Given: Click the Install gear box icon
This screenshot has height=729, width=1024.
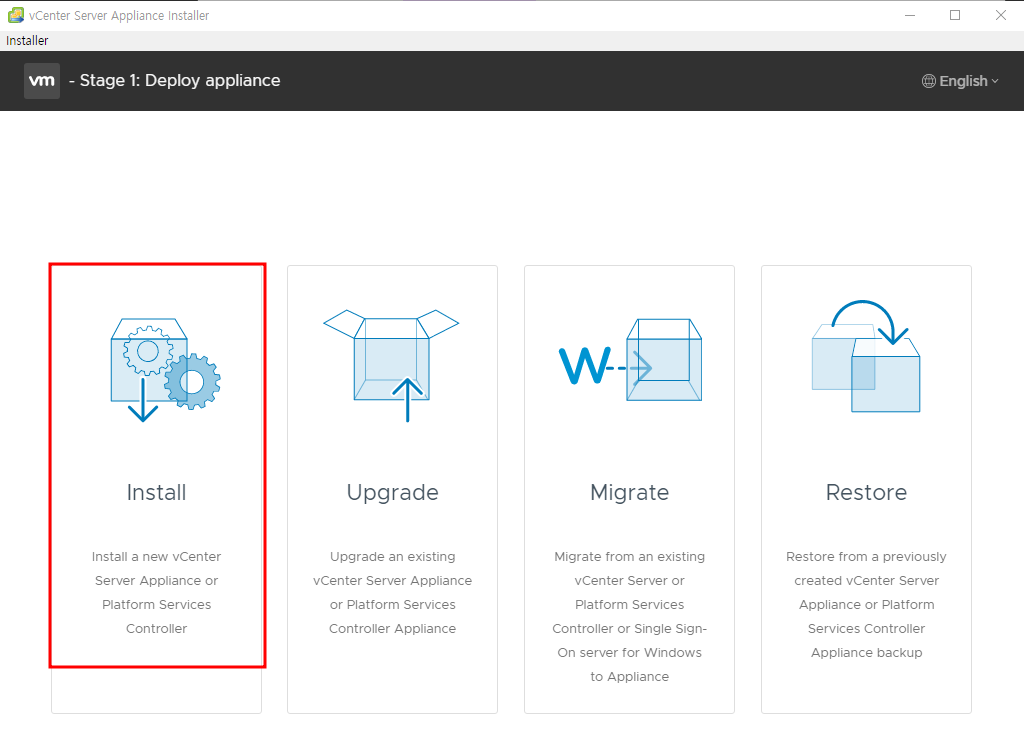Looking at the screenshot, I should [165, 370].
